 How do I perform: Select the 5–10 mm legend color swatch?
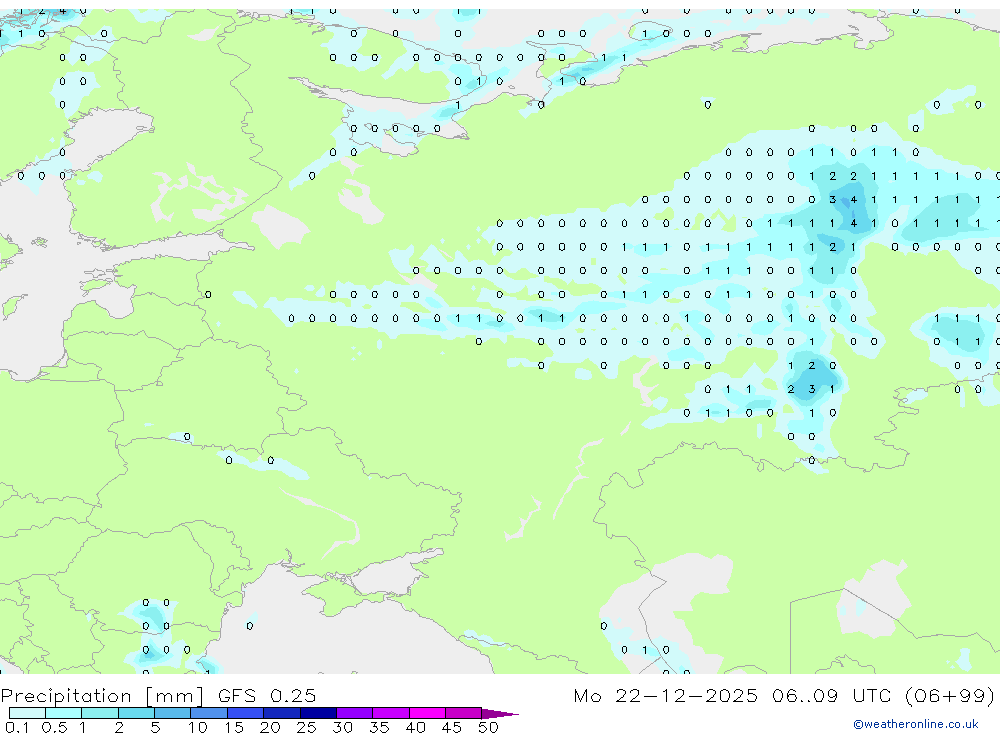point(173,713)
